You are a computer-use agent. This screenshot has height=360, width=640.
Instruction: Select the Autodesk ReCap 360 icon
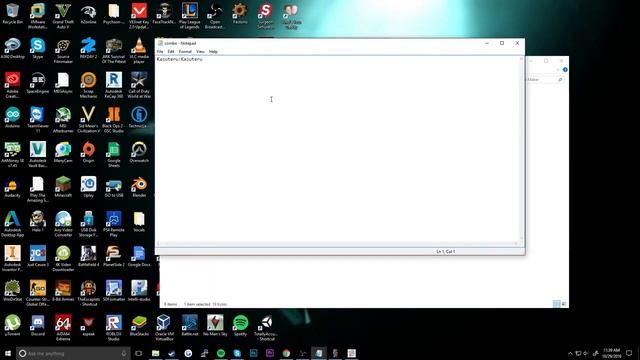[113, 85]
